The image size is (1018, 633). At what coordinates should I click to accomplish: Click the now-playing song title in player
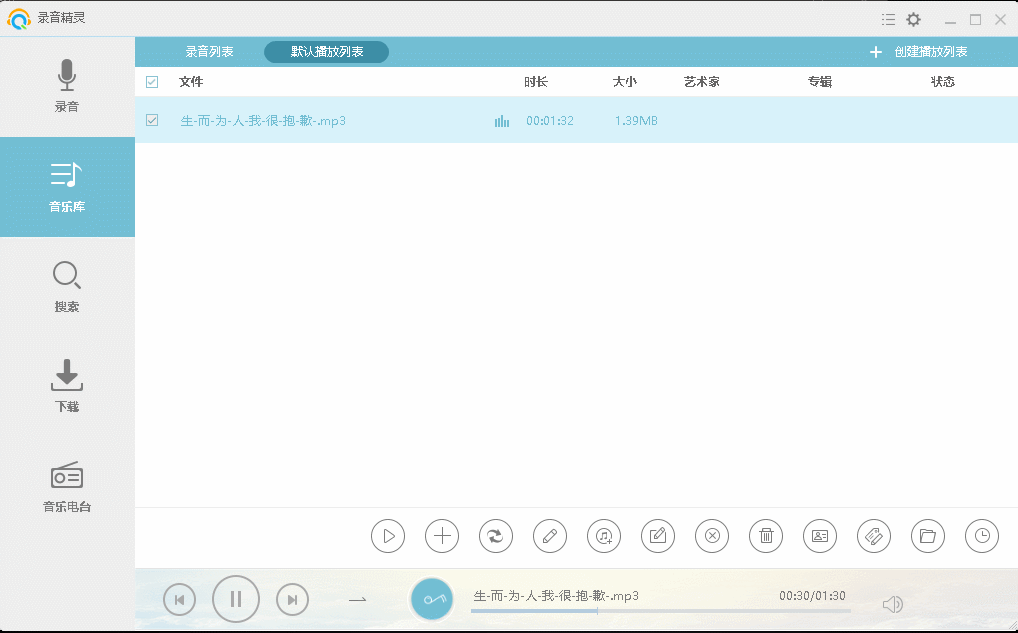556,595
